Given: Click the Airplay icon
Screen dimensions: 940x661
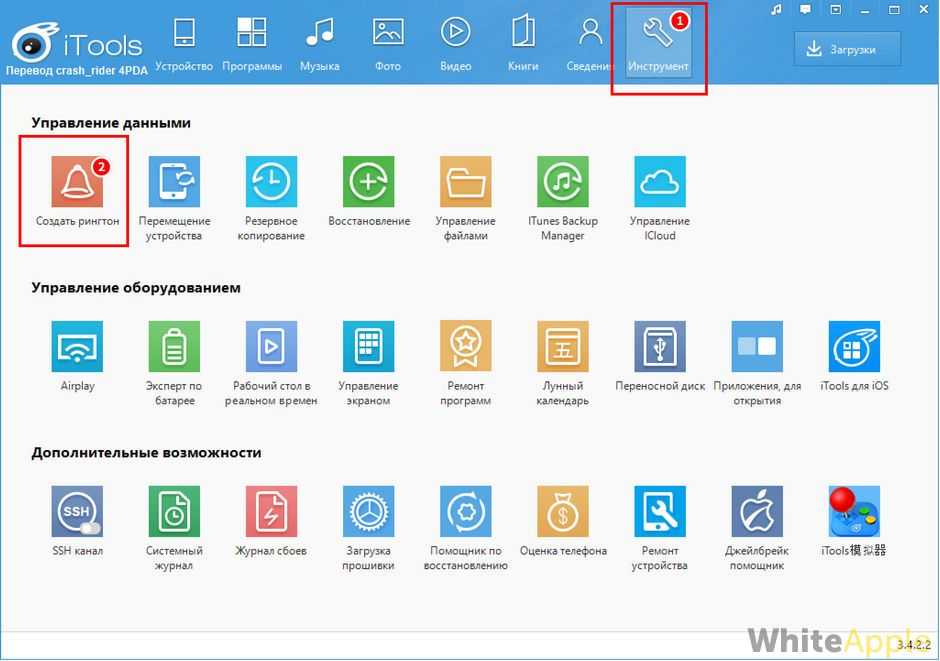Looking at the screenshot, I should click(77, 347).
